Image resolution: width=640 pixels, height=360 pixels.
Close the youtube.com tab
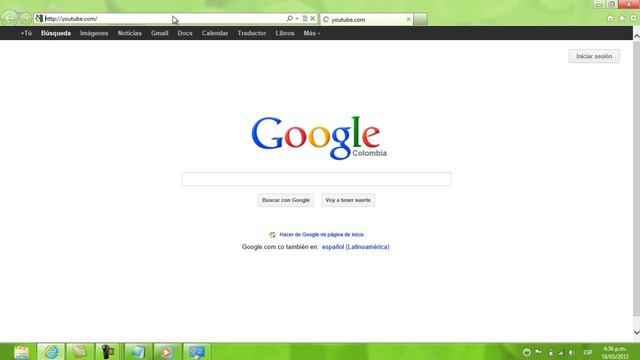(408, 19)
